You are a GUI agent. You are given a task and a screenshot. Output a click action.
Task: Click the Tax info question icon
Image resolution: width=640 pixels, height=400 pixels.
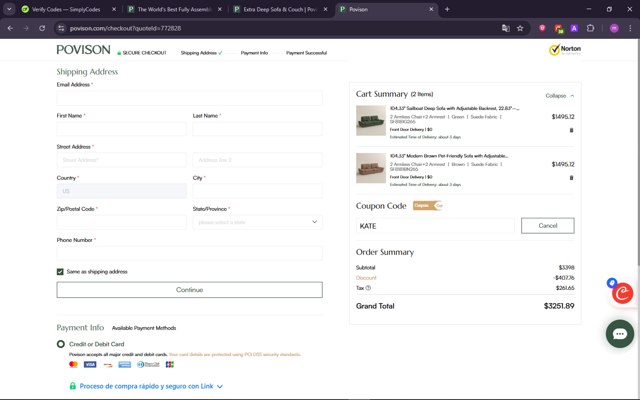tap(368, 288)
